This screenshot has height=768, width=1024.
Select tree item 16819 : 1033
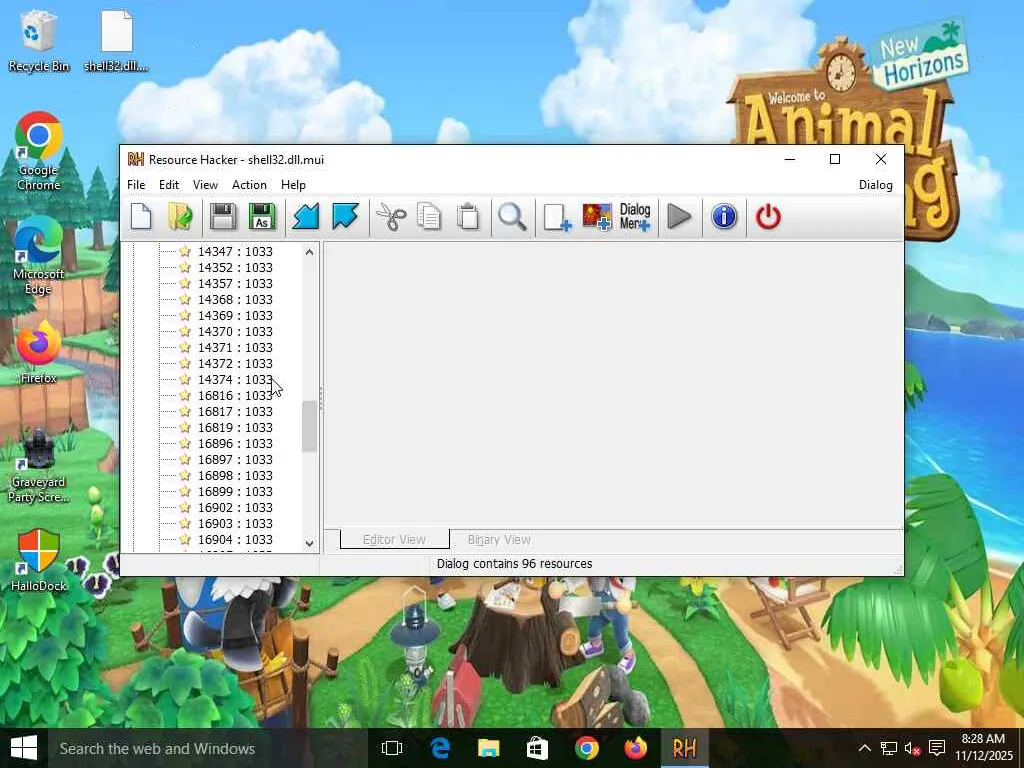coord(235,427)
